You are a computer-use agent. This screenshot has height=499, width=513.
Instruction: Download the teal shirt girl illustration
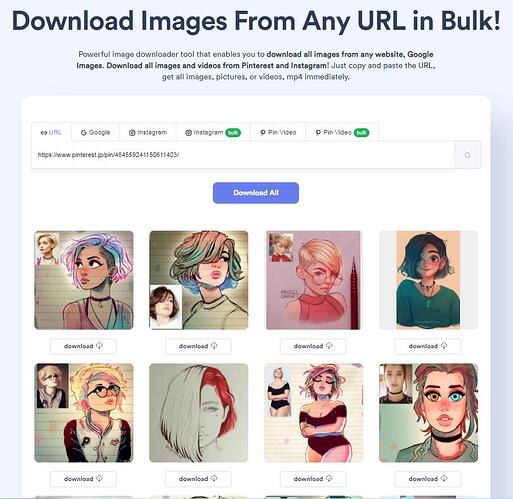click(428, 346)
